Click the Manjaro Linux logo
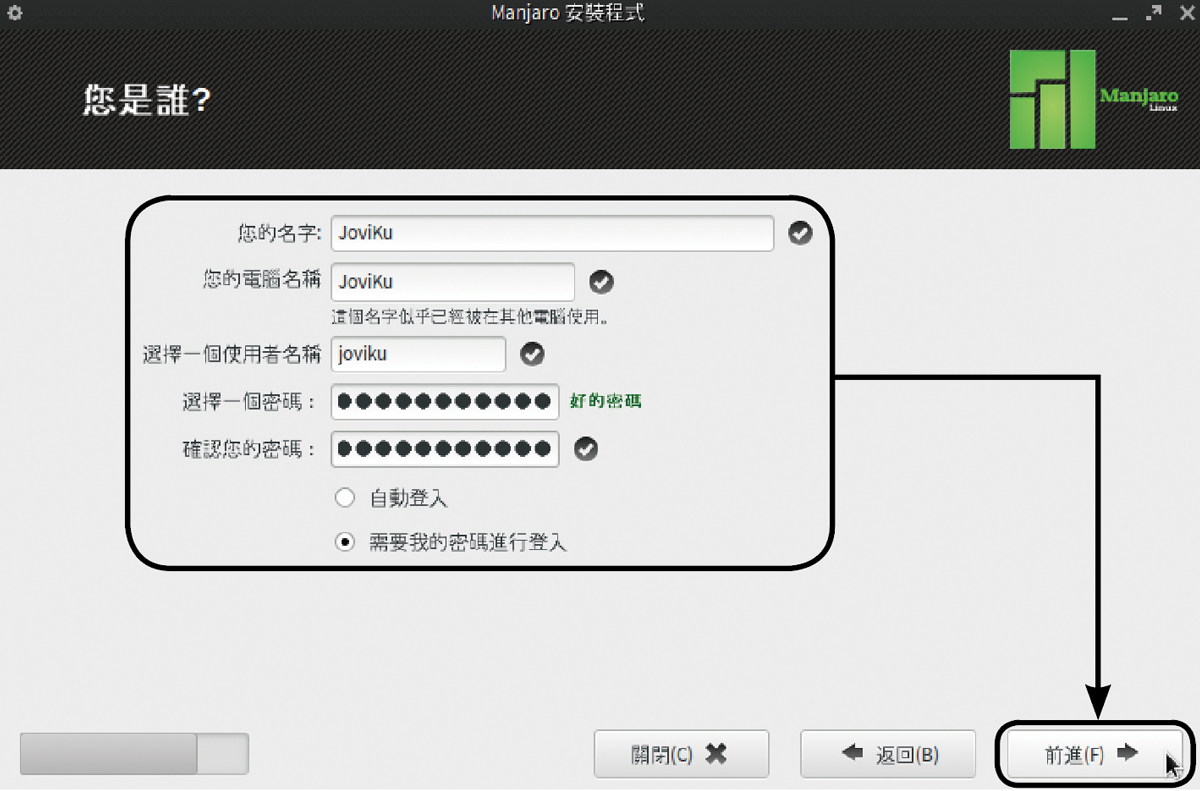1200x791 pixels. coord(1093,100)
